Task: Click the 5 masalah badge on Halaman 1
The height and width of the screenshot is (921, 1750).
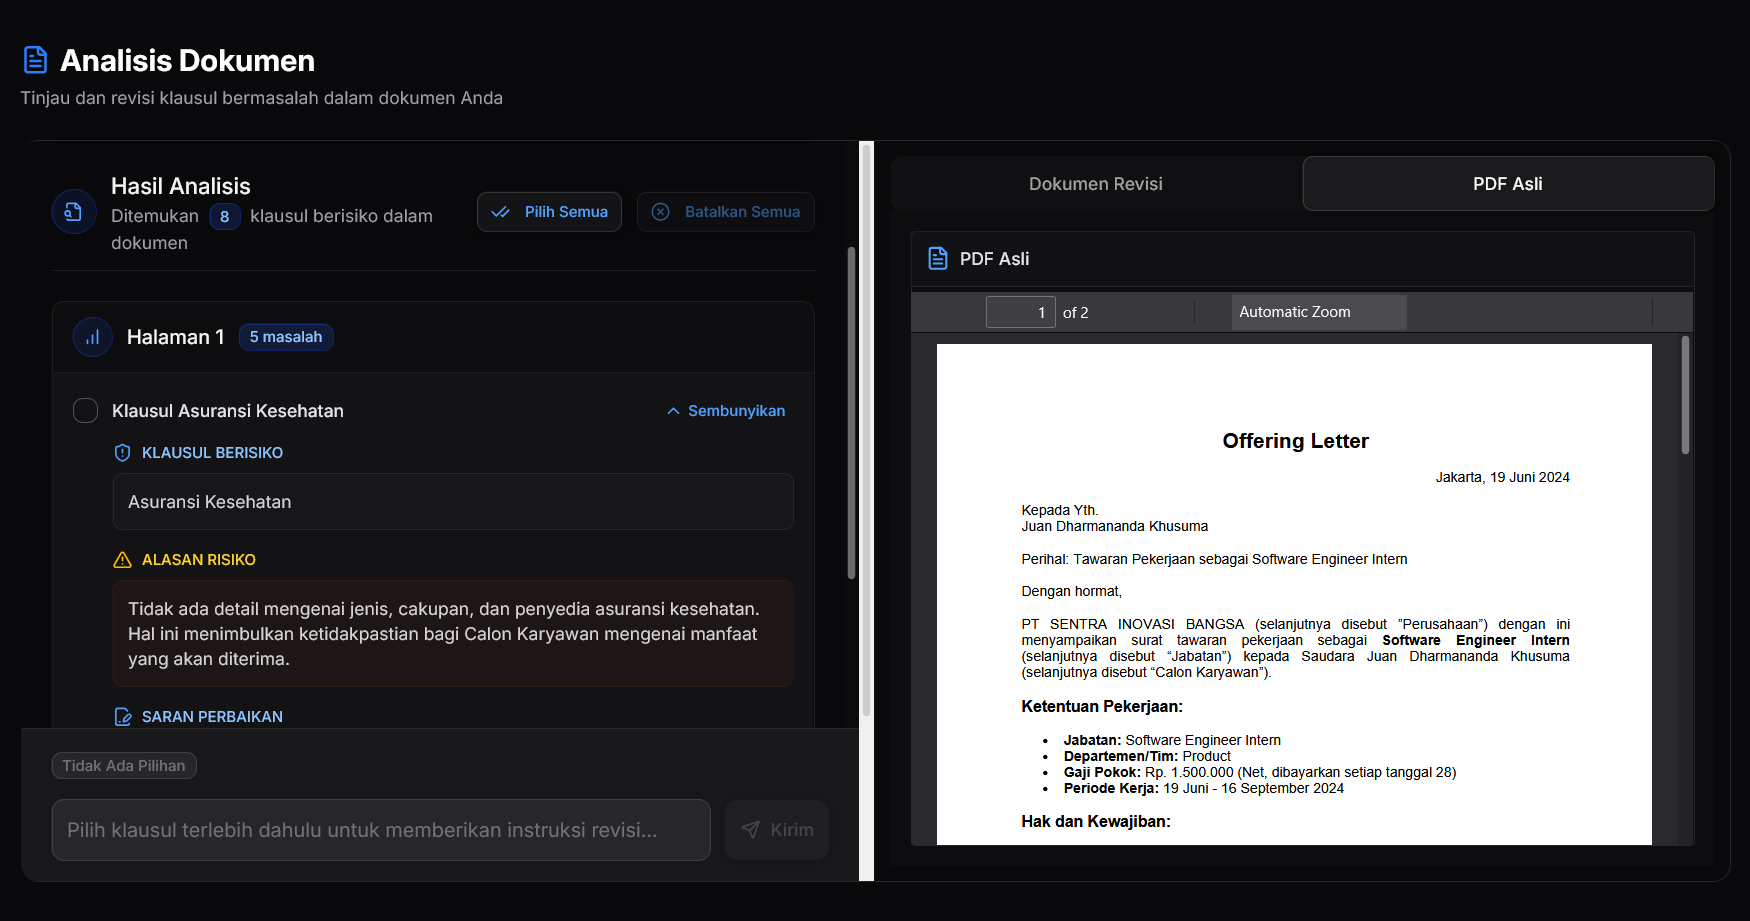Action: tap(286, 337)
